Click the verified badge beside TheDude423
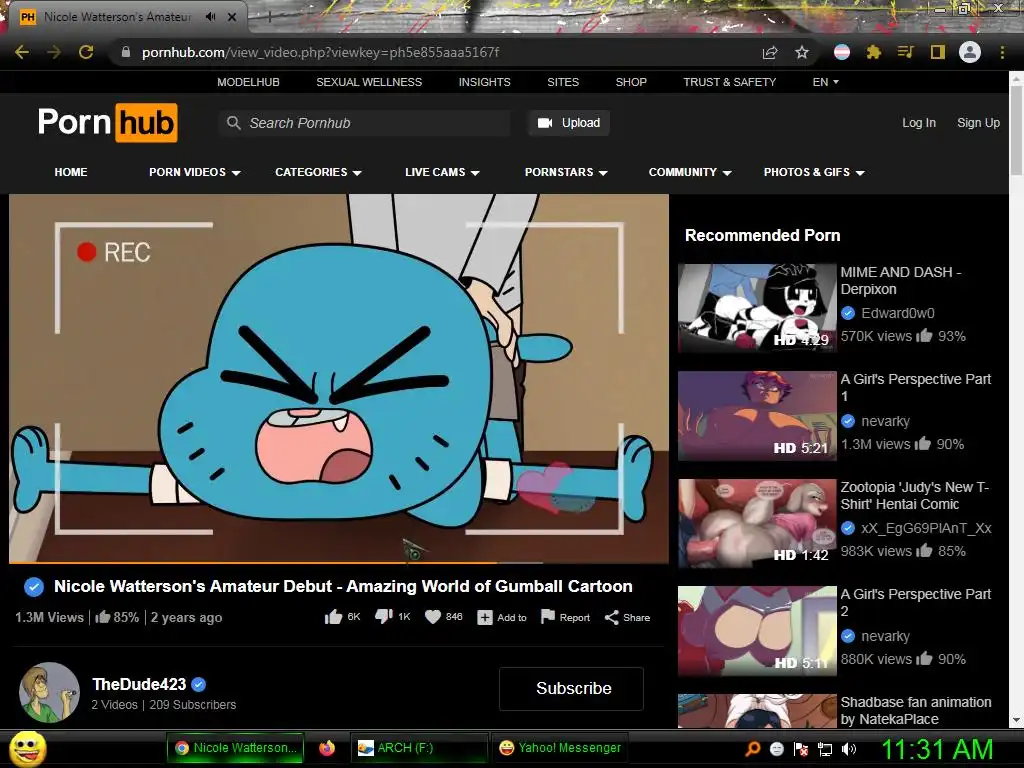This screenshot has width=1024, height=768. coord(199,684)
